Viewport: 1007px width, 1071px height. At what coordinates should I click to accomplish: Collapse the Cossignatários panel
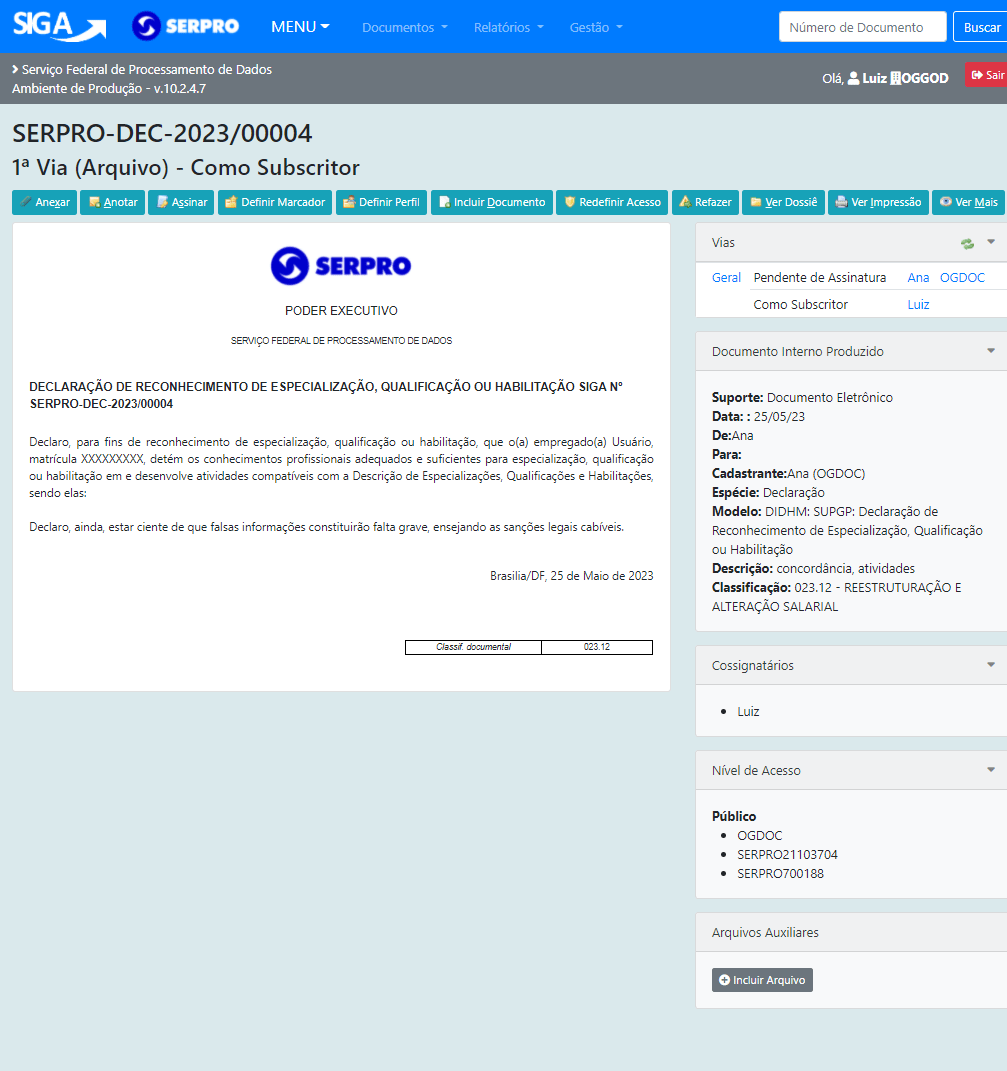click(x=991, y=665)
